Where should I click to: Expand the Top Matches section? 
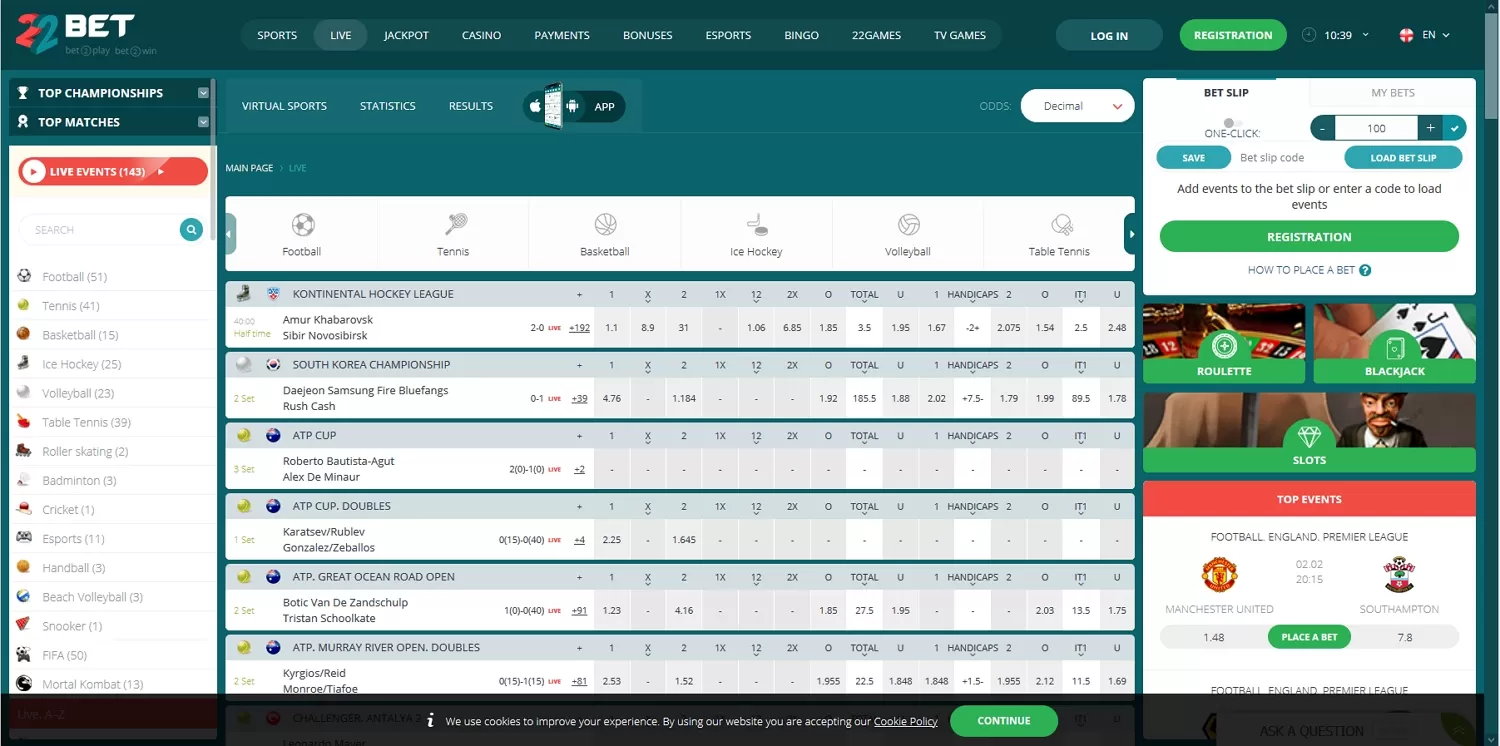click(x=204, y=122)
